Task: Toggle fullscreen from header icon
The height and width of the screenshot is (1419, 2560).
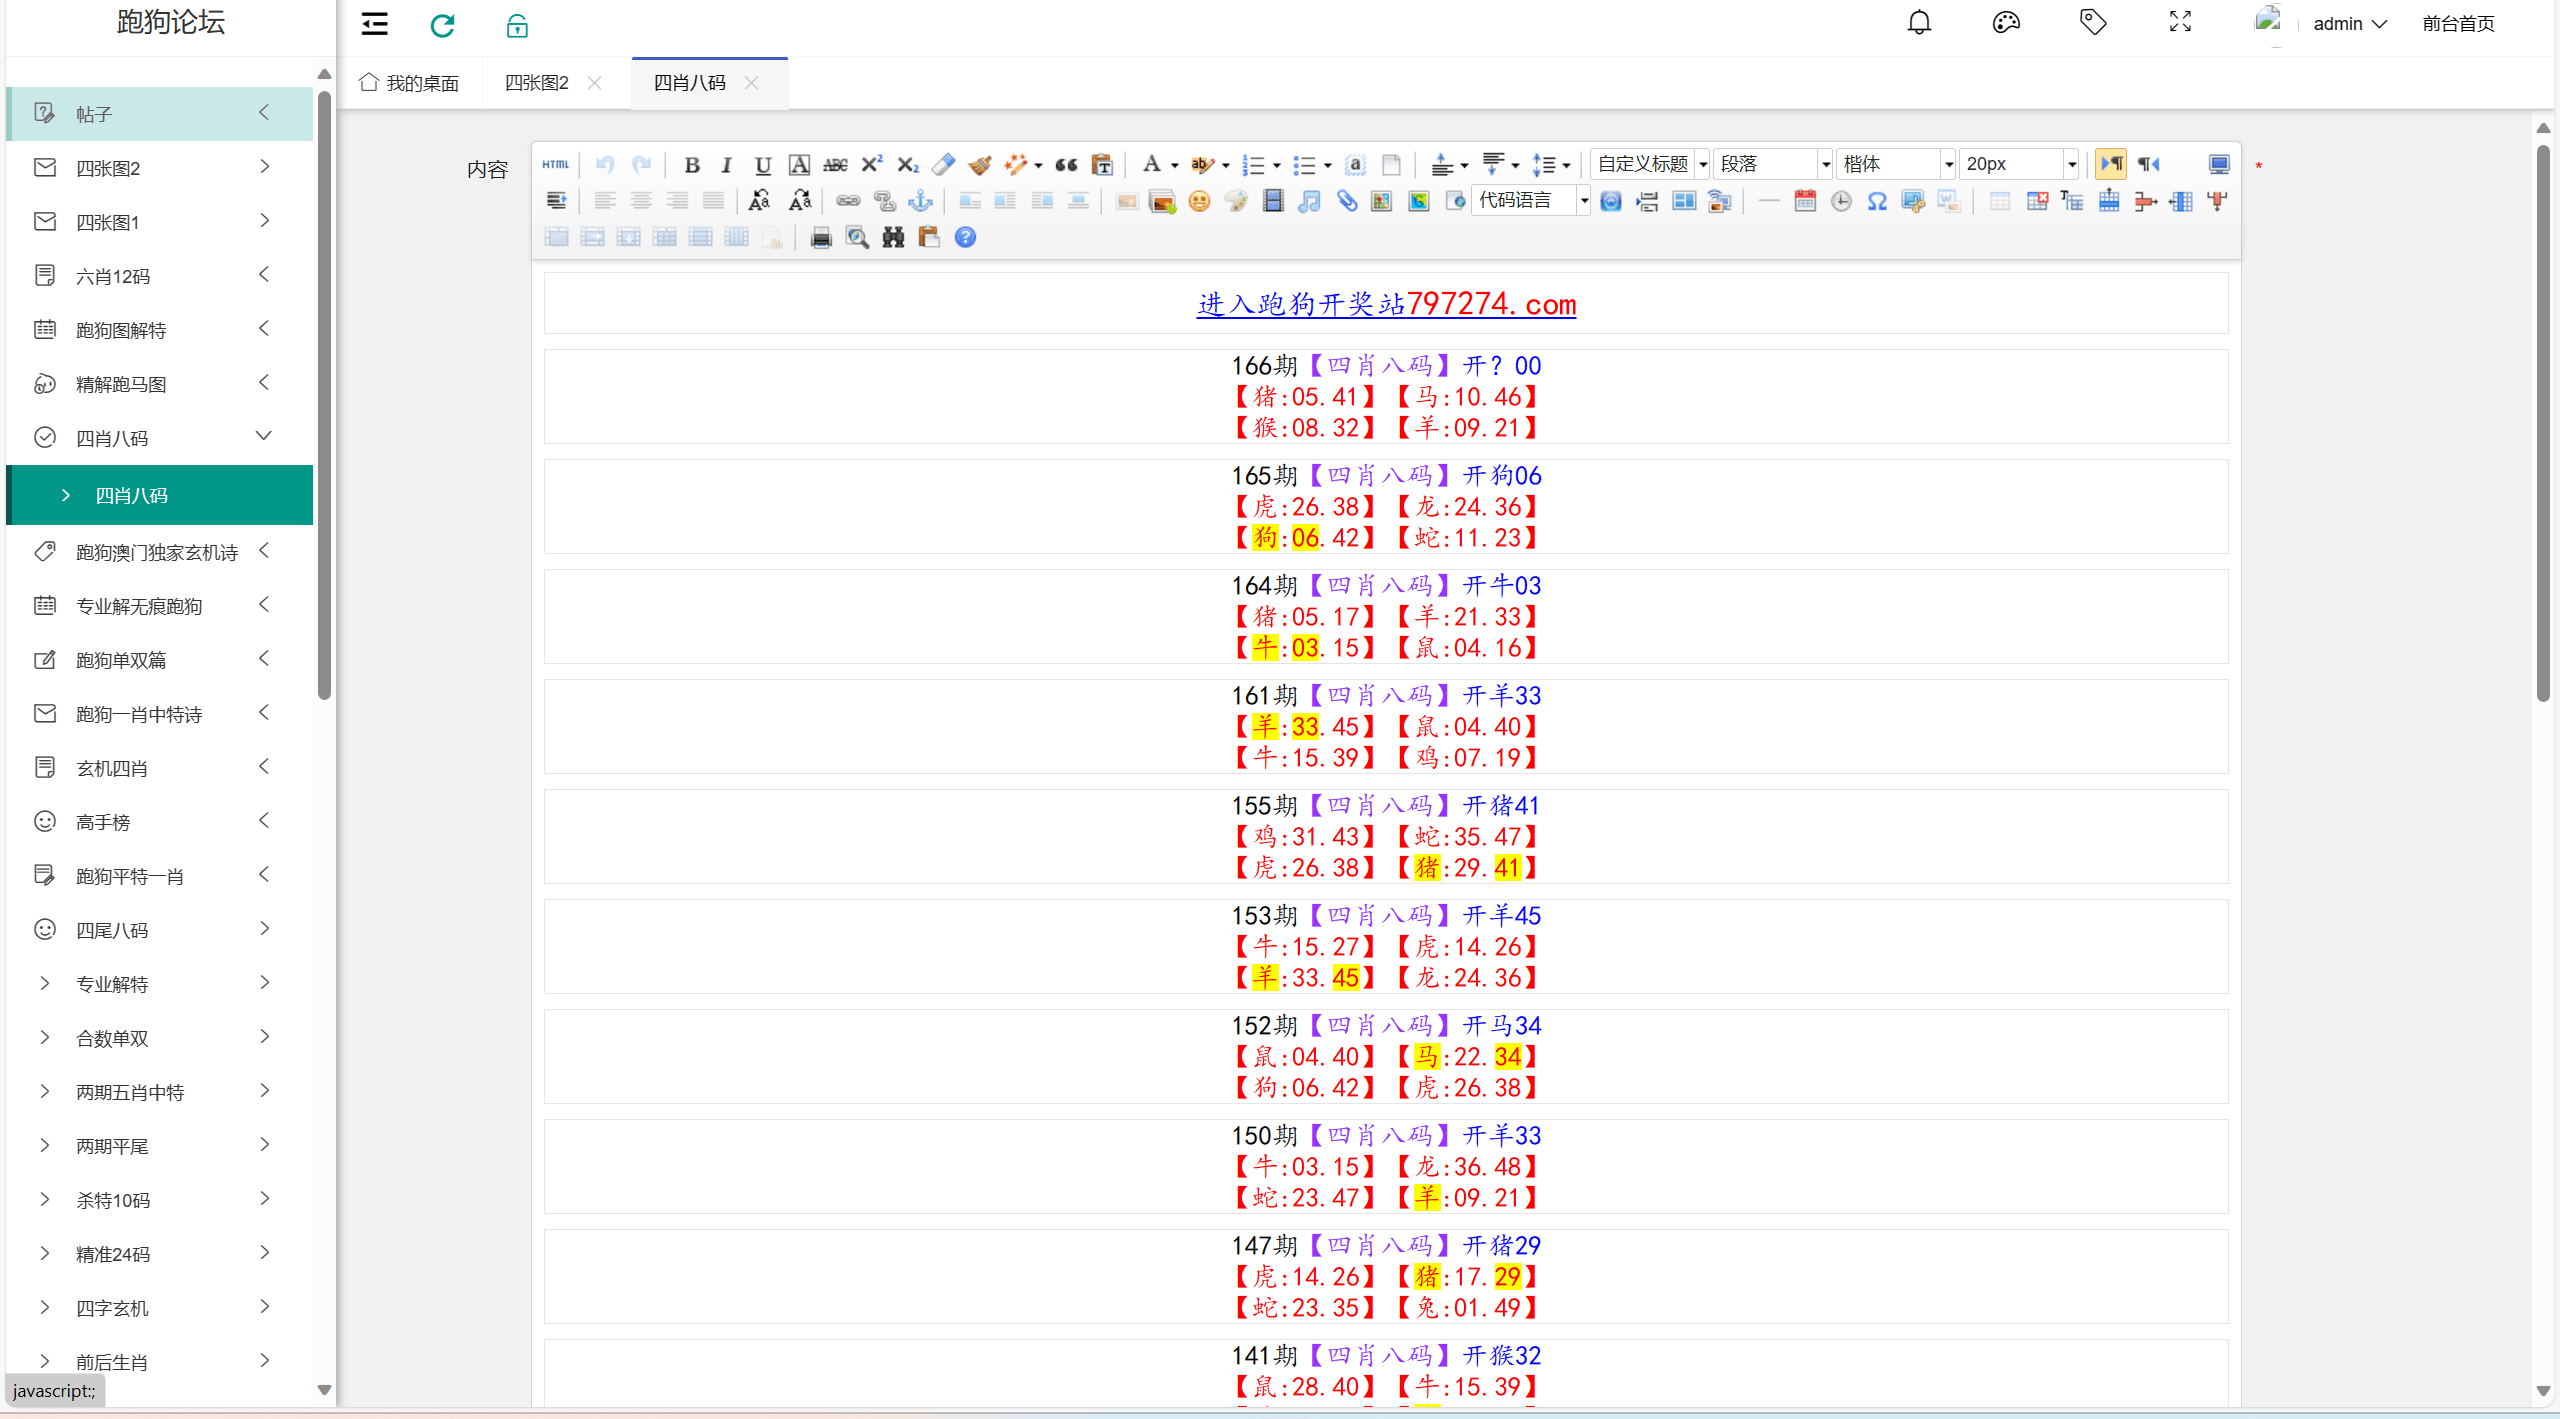Action: (2180, 23)
